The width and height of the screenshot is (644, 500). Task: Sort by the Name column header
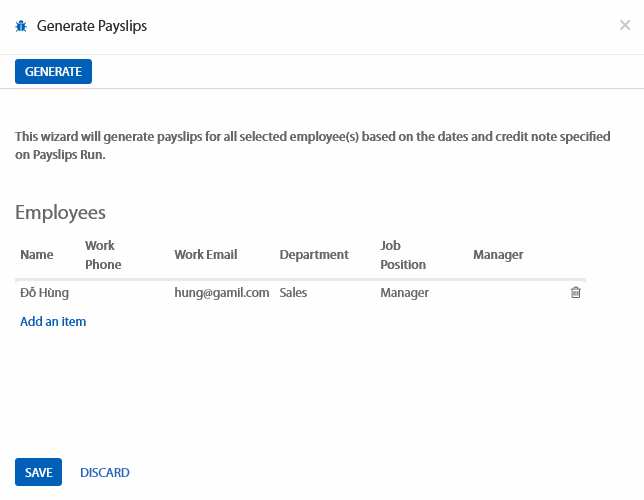point(36,255)
